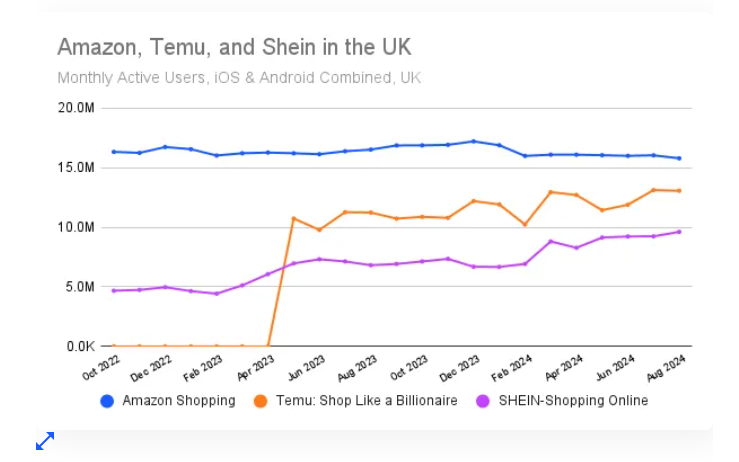Click the Aug 2024 x-axis label
Image resolution: width=739 pixels, height=462 pixels.
coord(667,369)
